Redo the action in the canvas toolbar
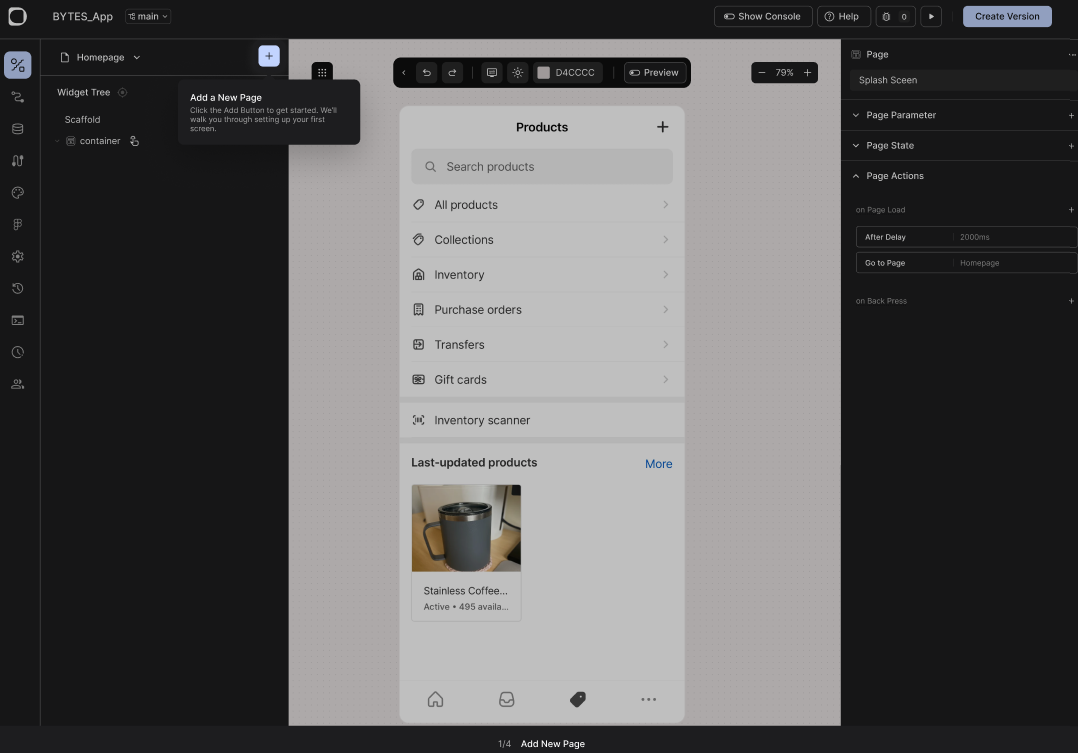Screen dimensions: 1078x753 point(452,72)
